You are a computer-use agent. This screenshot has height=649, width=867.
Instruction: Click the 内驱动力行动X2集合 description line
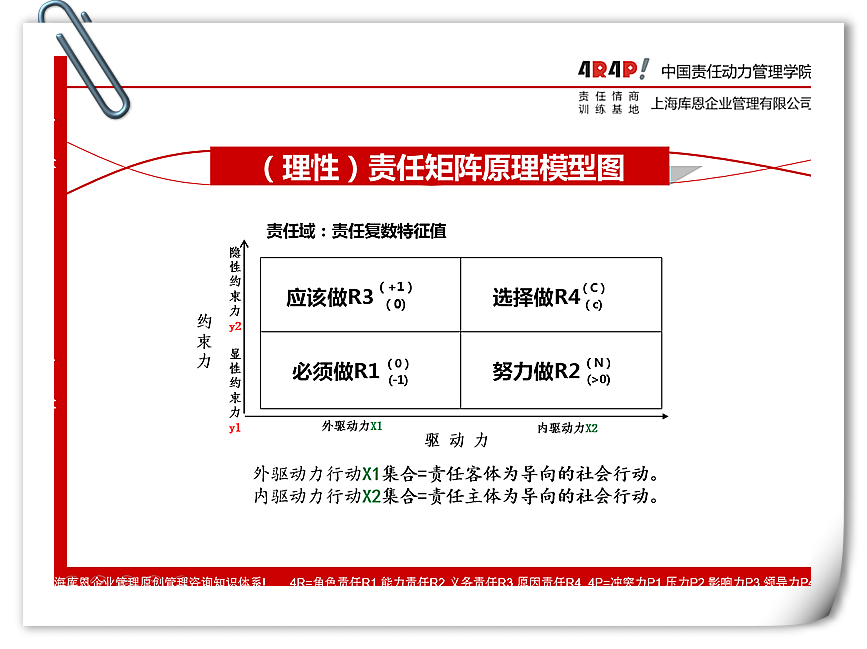tap(456, 495)
